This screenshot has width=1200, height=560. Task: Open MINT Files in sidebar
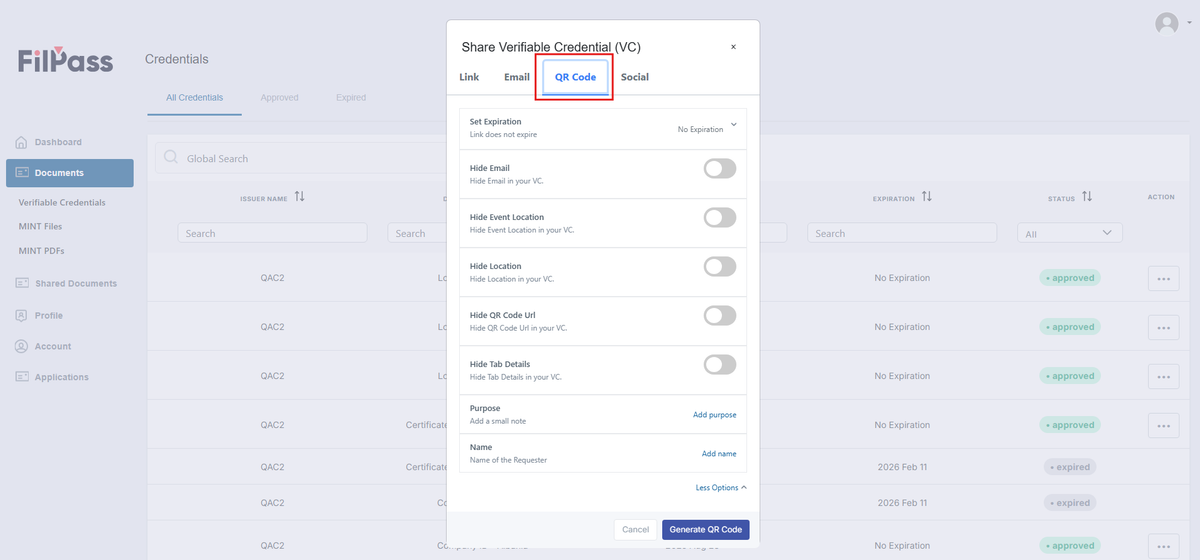(x=40, y=227)
